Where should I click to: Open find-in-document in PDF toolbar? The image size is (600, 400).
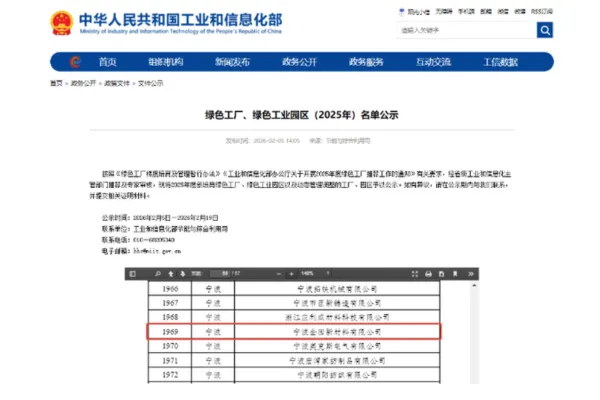point(158,274)
